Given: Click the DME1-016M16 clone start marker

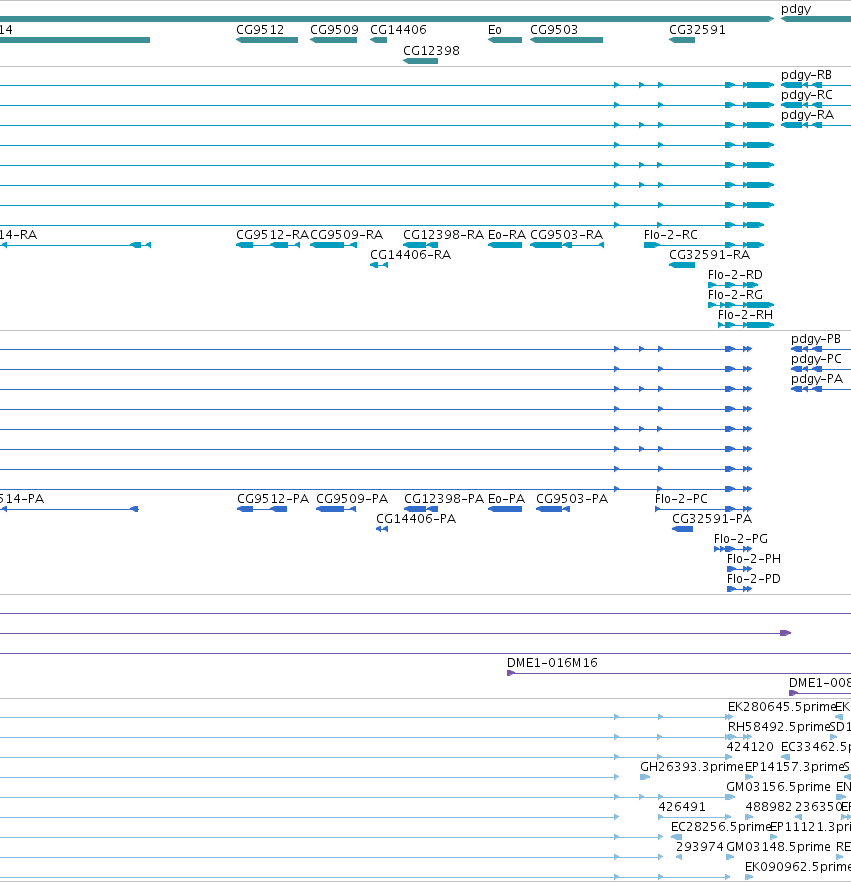Looking at the screenshot, I should click(511, 673).
